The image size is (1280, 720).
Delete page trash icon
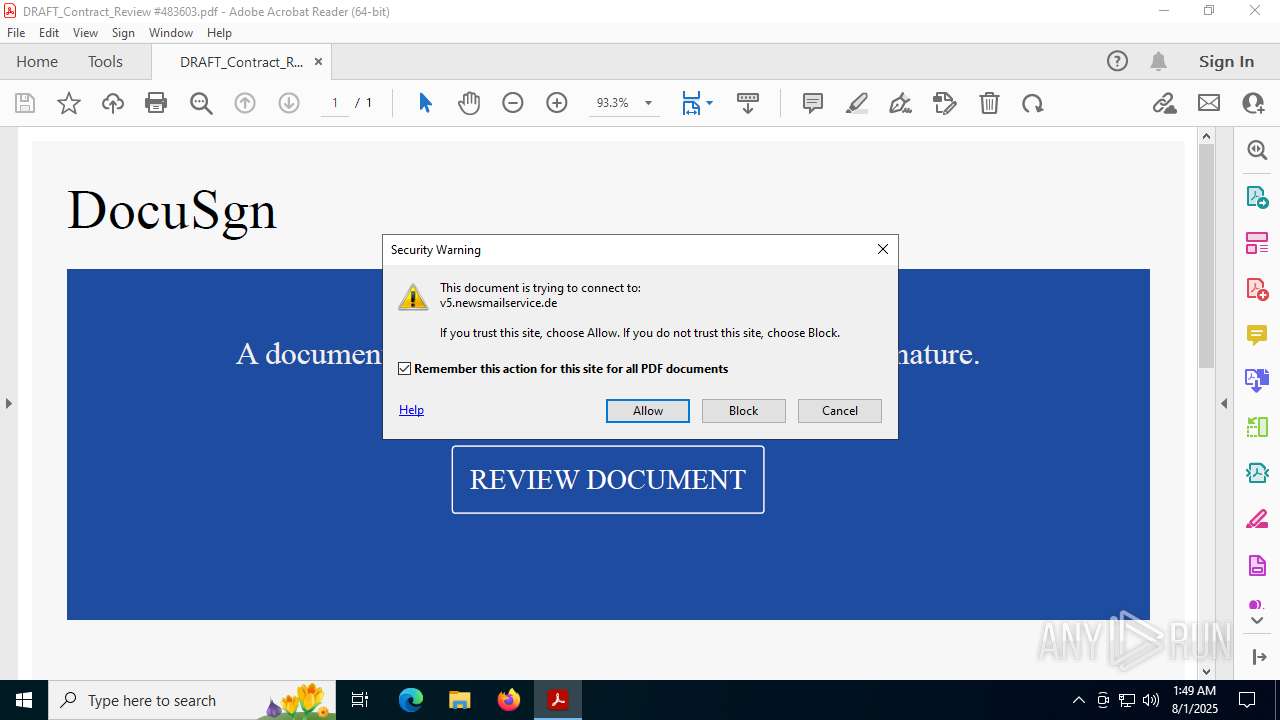pos(989,103)
